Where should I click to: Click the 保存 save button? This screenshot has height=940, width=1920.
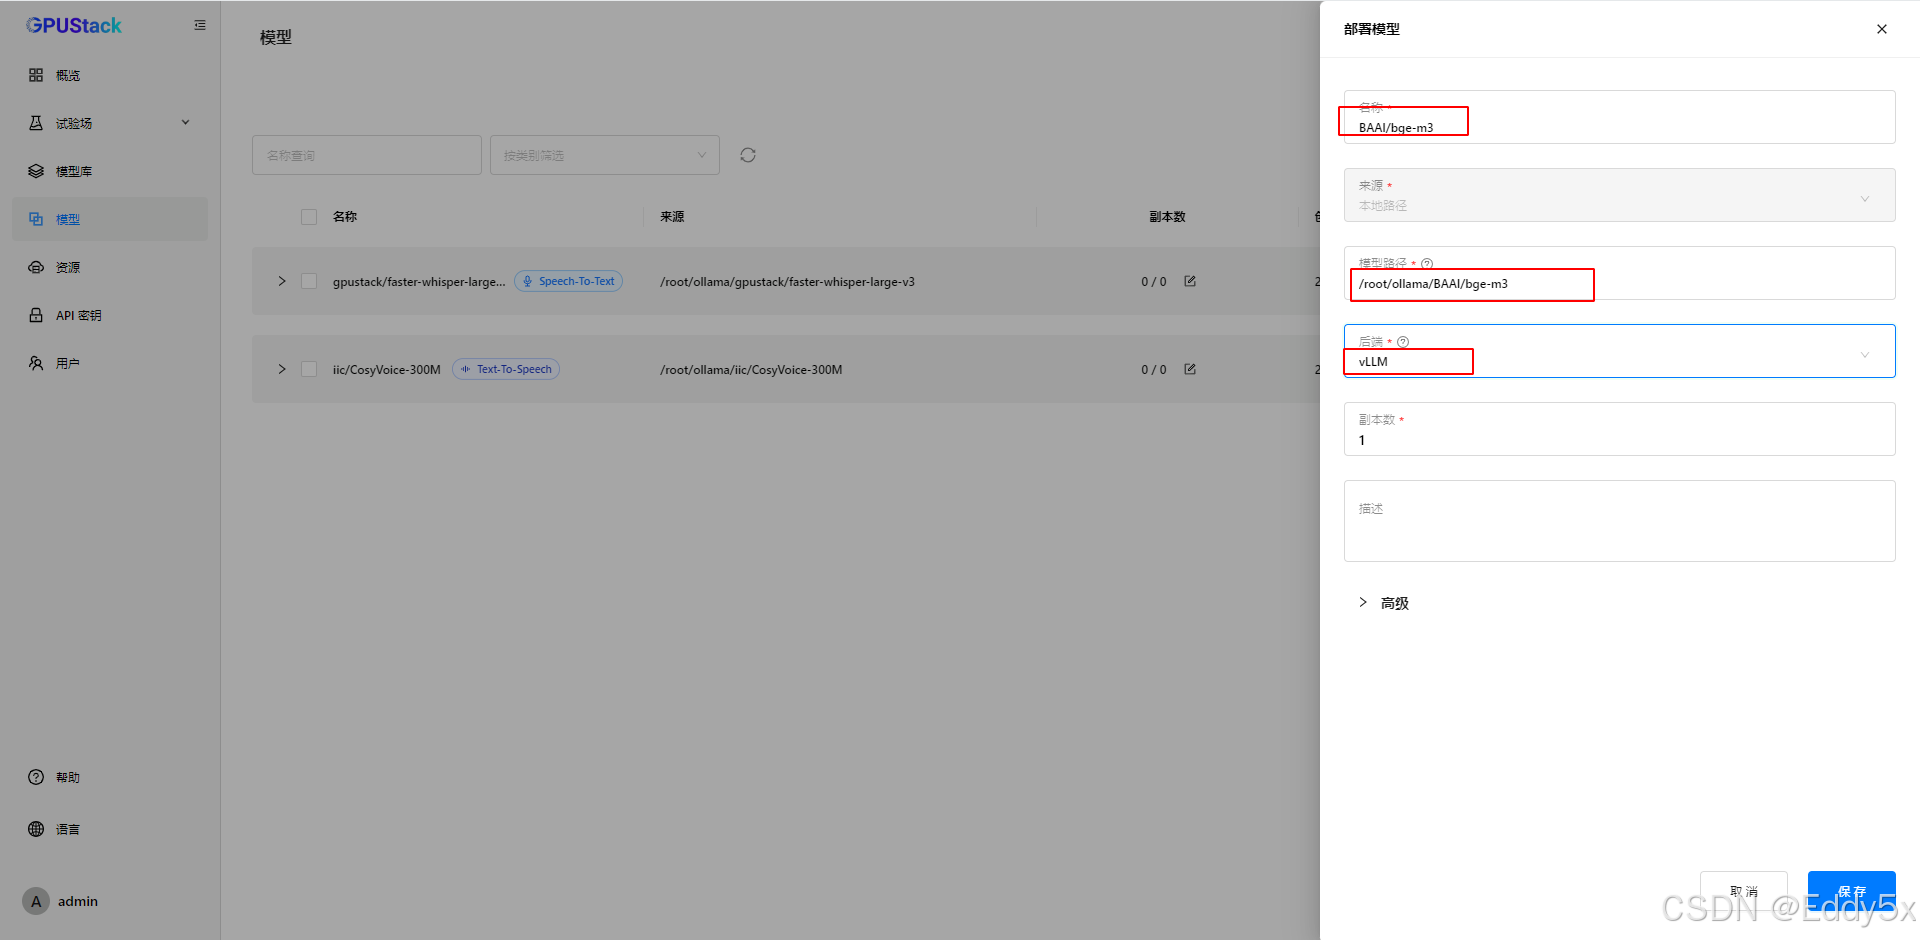(1851, 891)
